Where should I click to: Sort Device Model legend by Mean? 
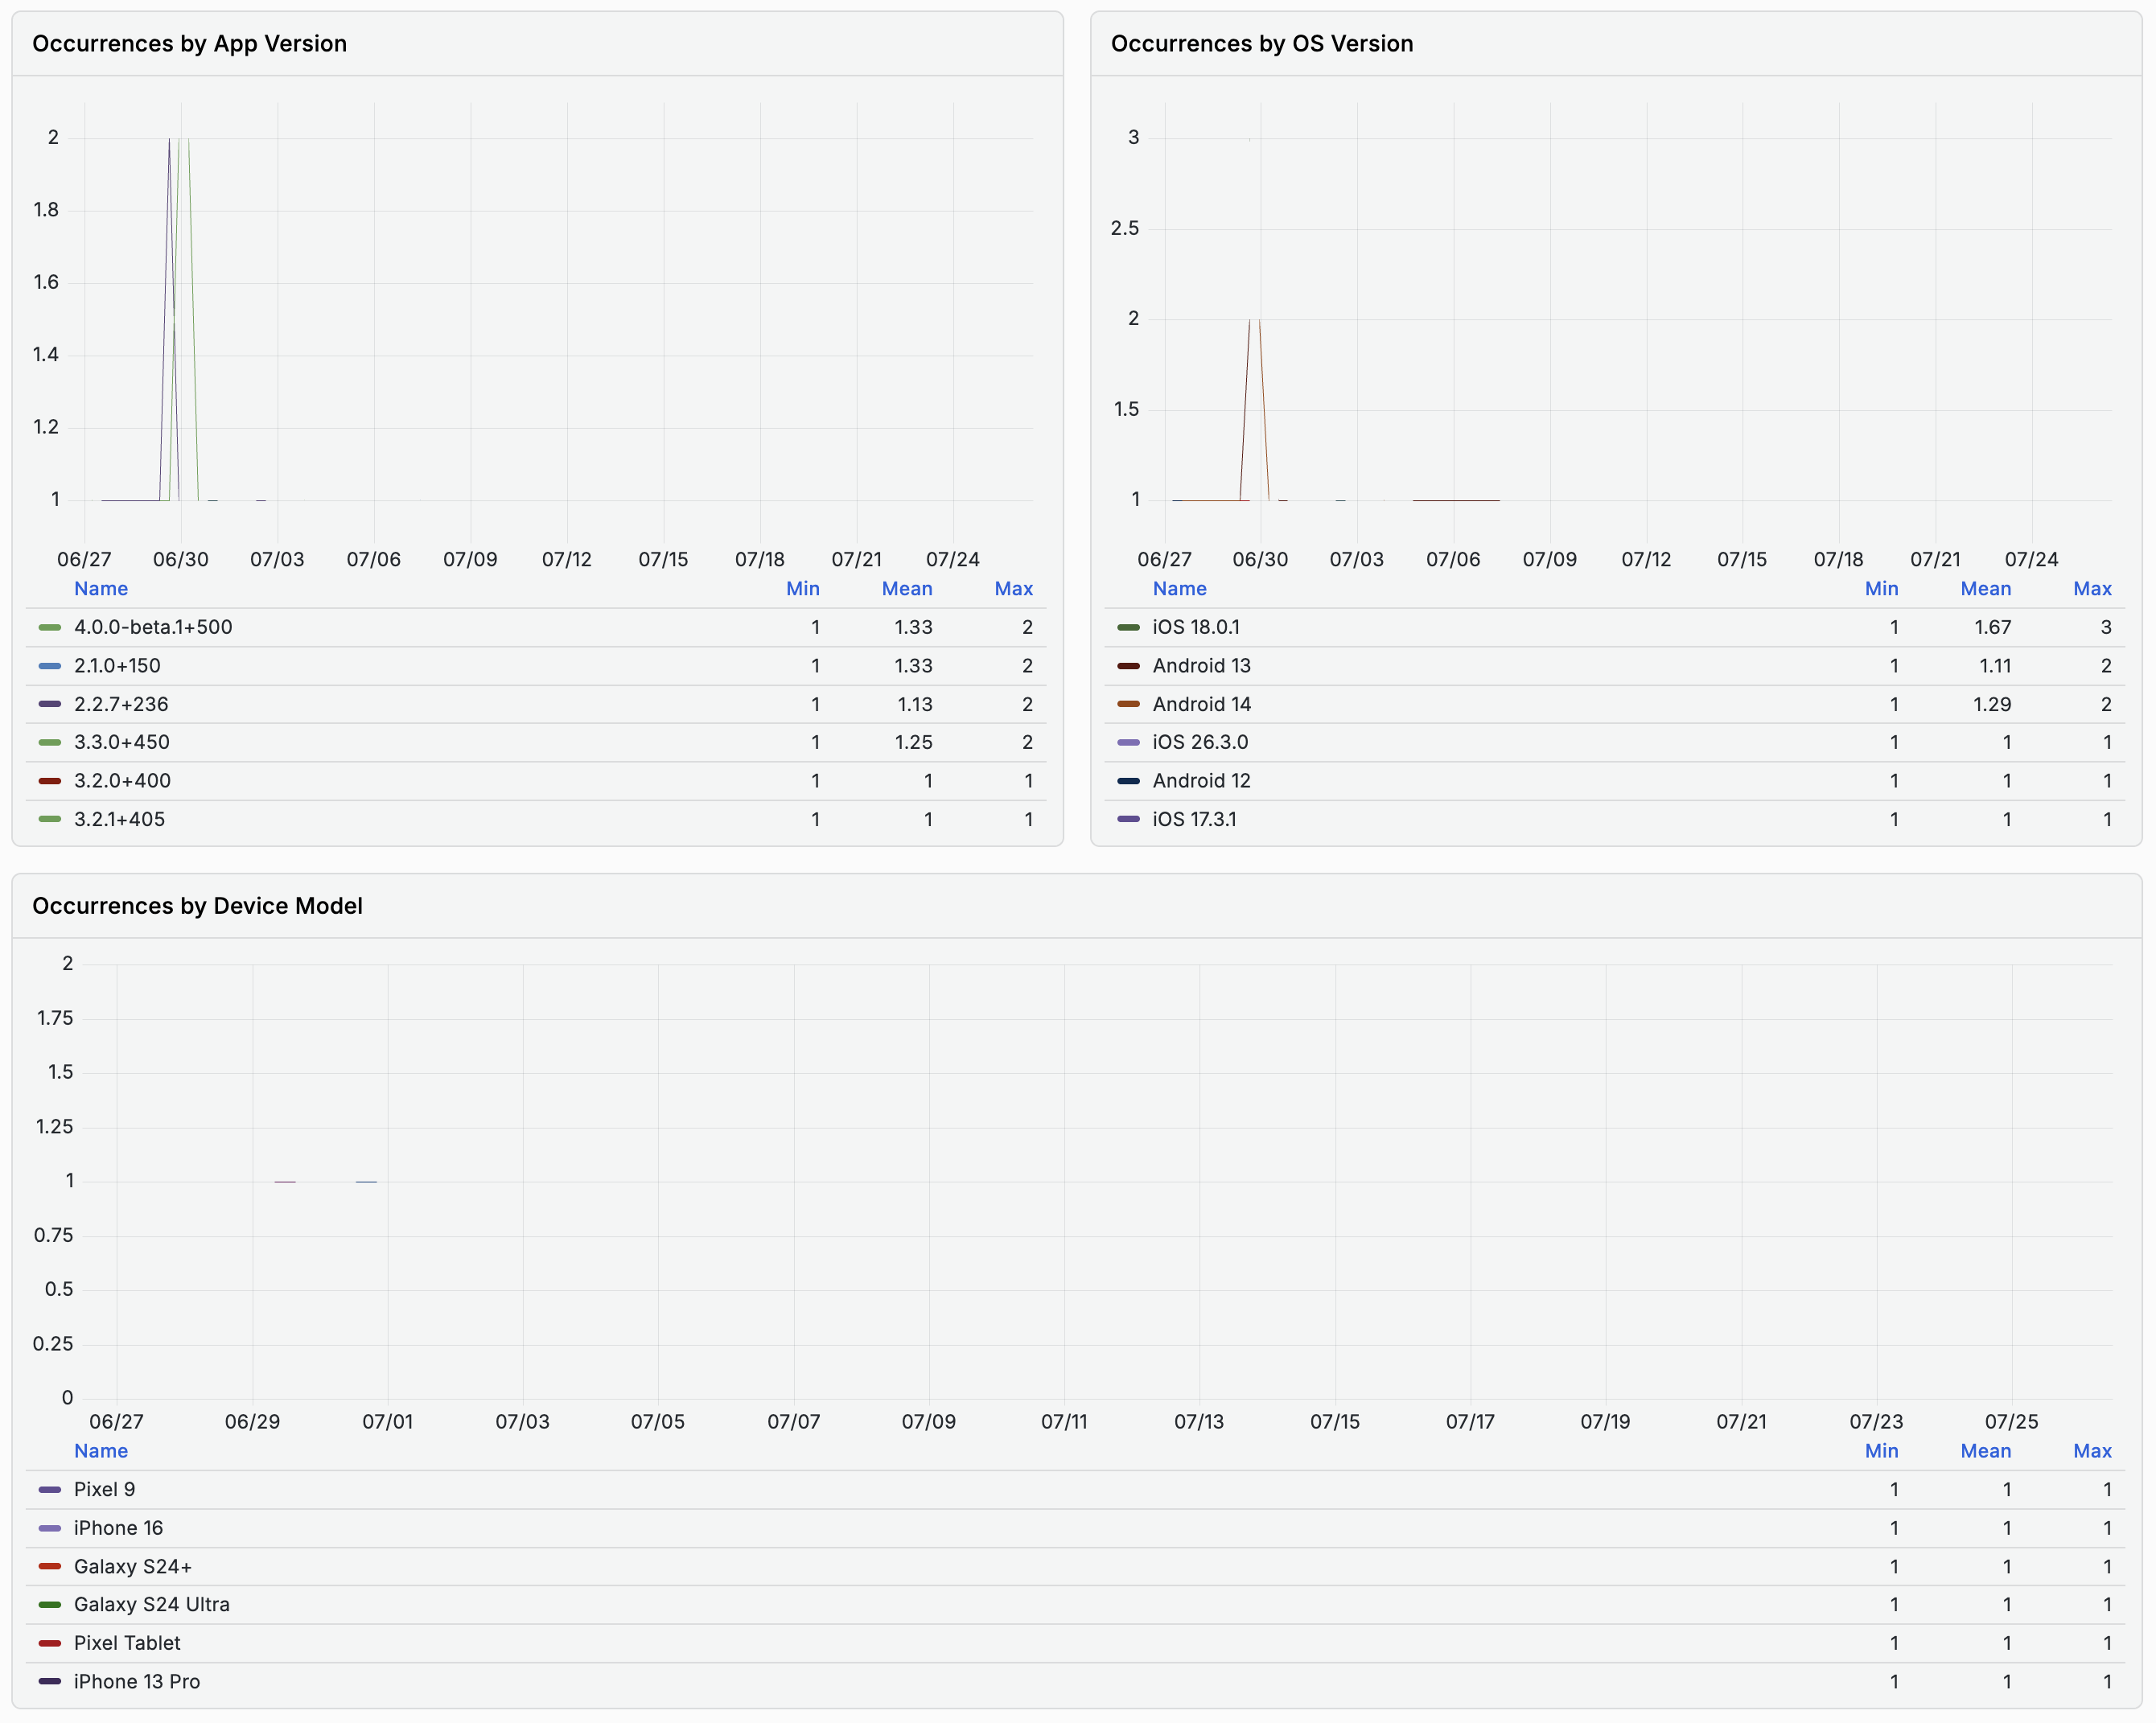(x=1986, y=1451)
